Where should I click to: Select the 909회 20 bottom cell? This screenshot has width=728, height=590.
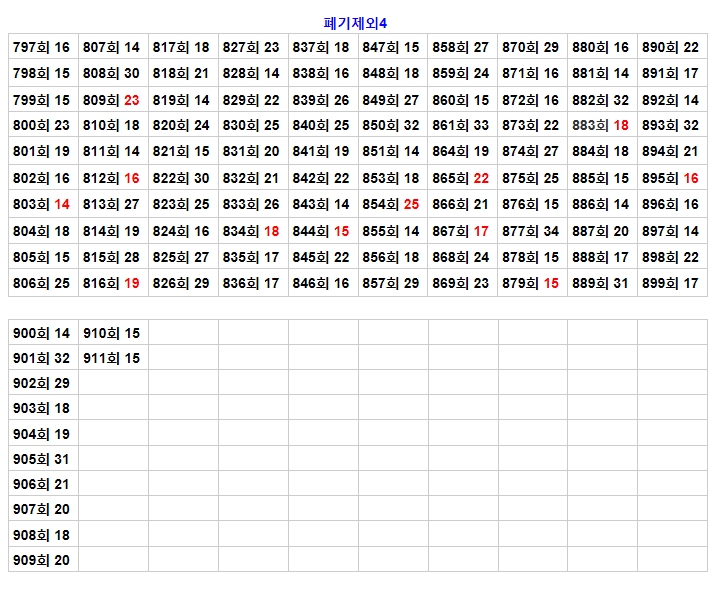click(x=42, y=560)
